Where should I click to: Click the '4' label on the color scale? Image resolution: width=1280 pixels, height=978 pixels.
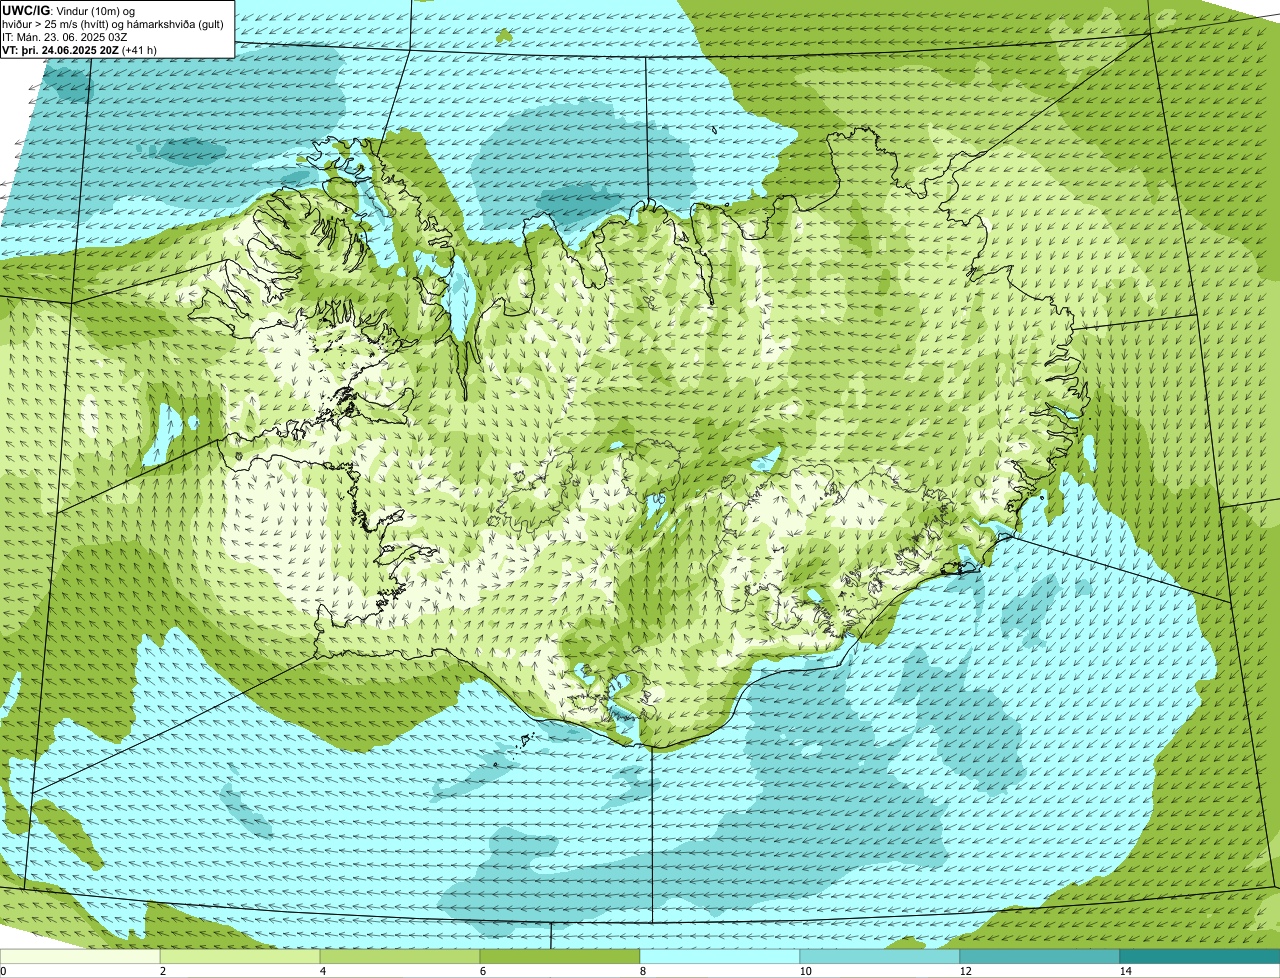(323, 971)
